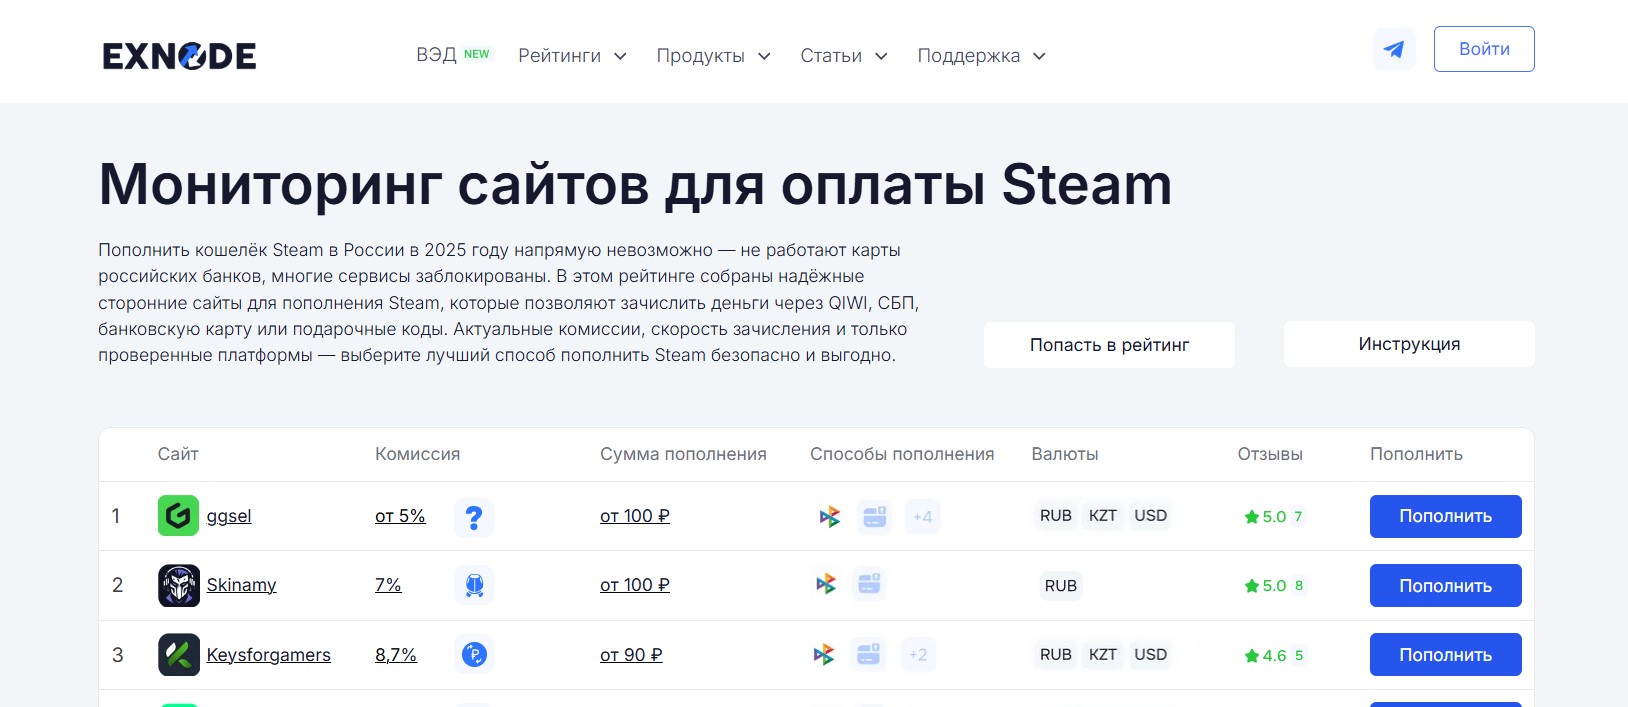The width and height of the screenshot is (1628, 707).
Task: Click the Попасть в рейтинг button
Action: pos(1109,345)
